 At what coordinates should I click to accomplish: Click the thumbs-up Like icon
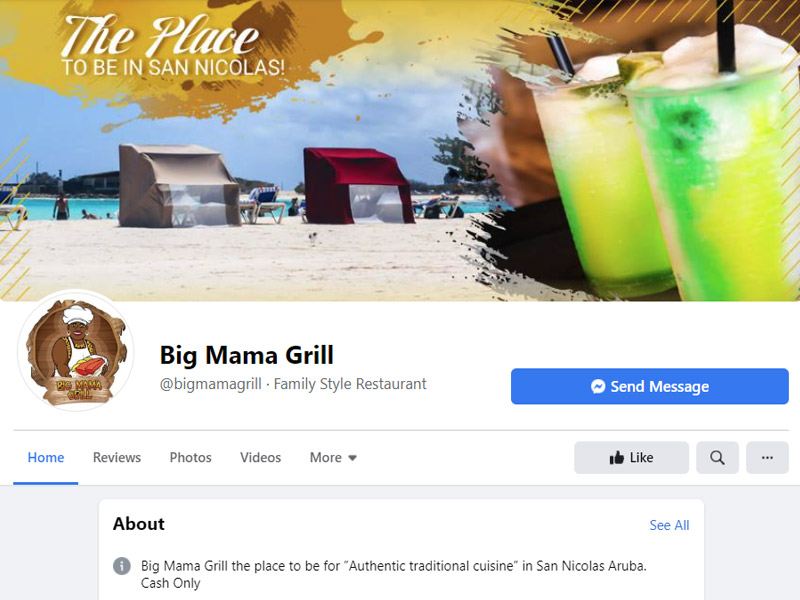616,458
